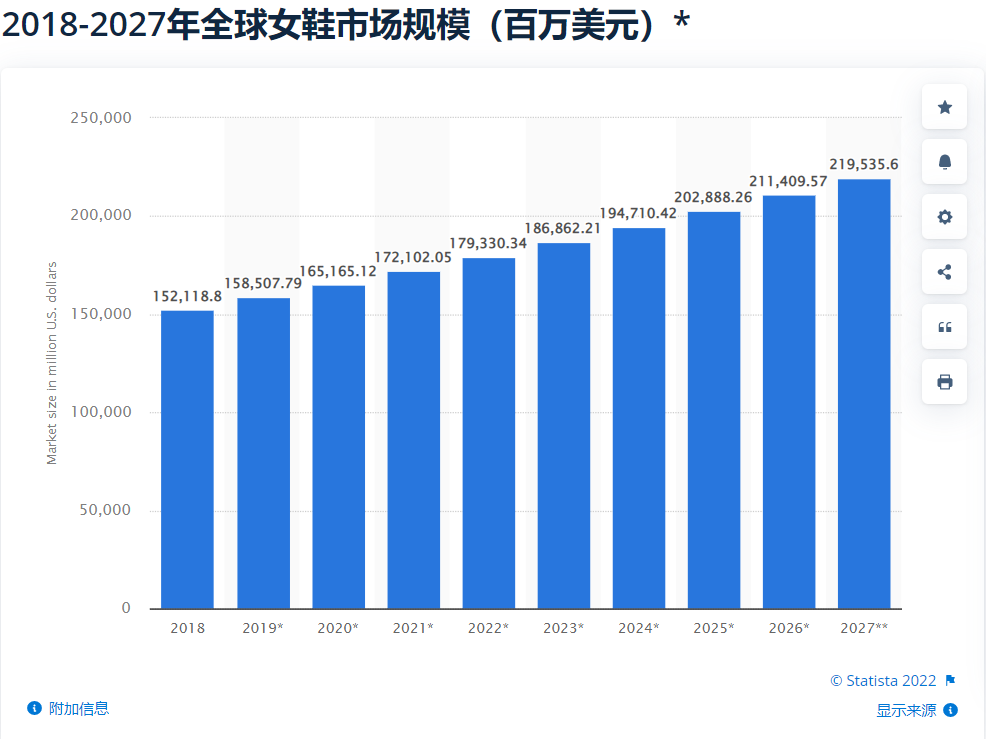Click the value label 186,862.21
986x739 pixels.
pos(563,228)
